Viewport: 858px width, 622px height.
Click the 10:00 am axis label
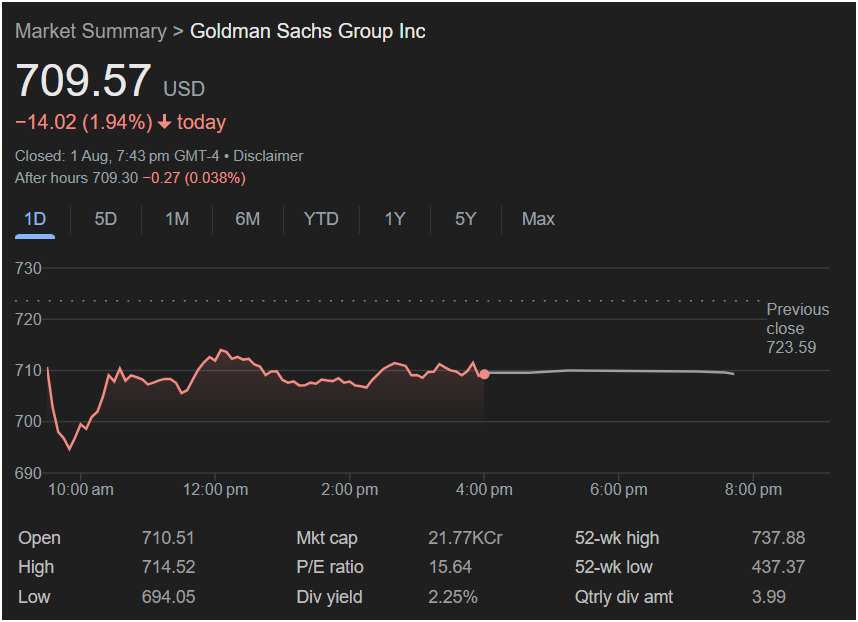81,490
